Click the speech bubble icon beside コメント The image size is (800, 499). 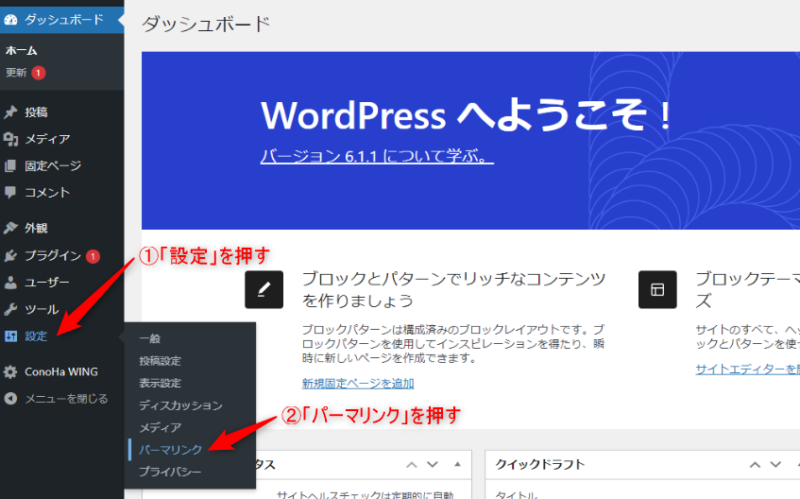(x=10, y=192)
